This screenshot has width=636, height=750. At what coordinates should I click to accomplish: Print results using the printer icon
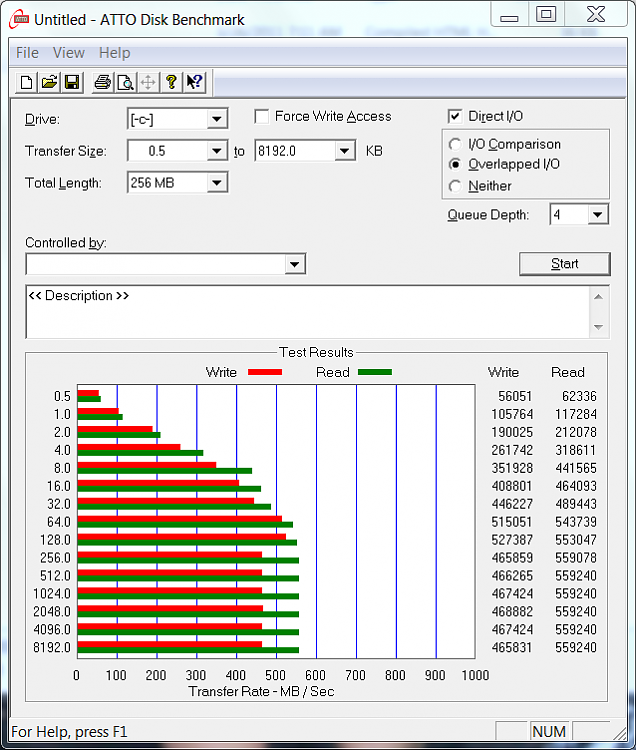[102, 83]
